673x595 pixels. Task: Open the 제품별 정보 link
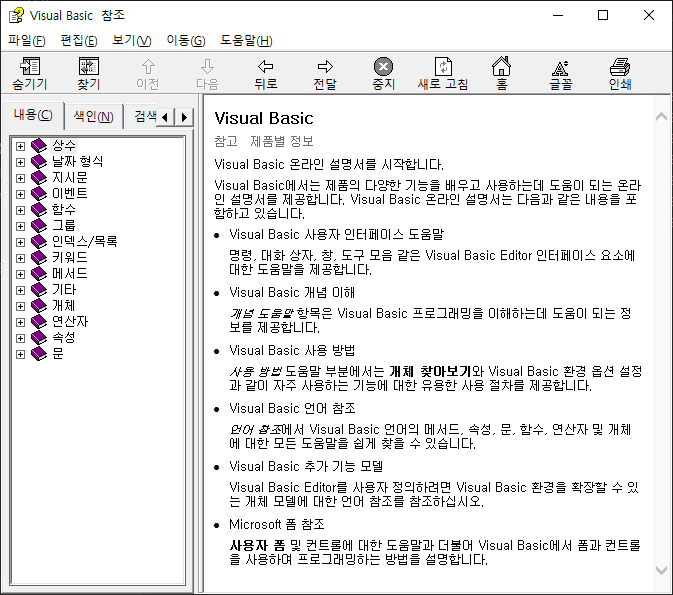282,141
